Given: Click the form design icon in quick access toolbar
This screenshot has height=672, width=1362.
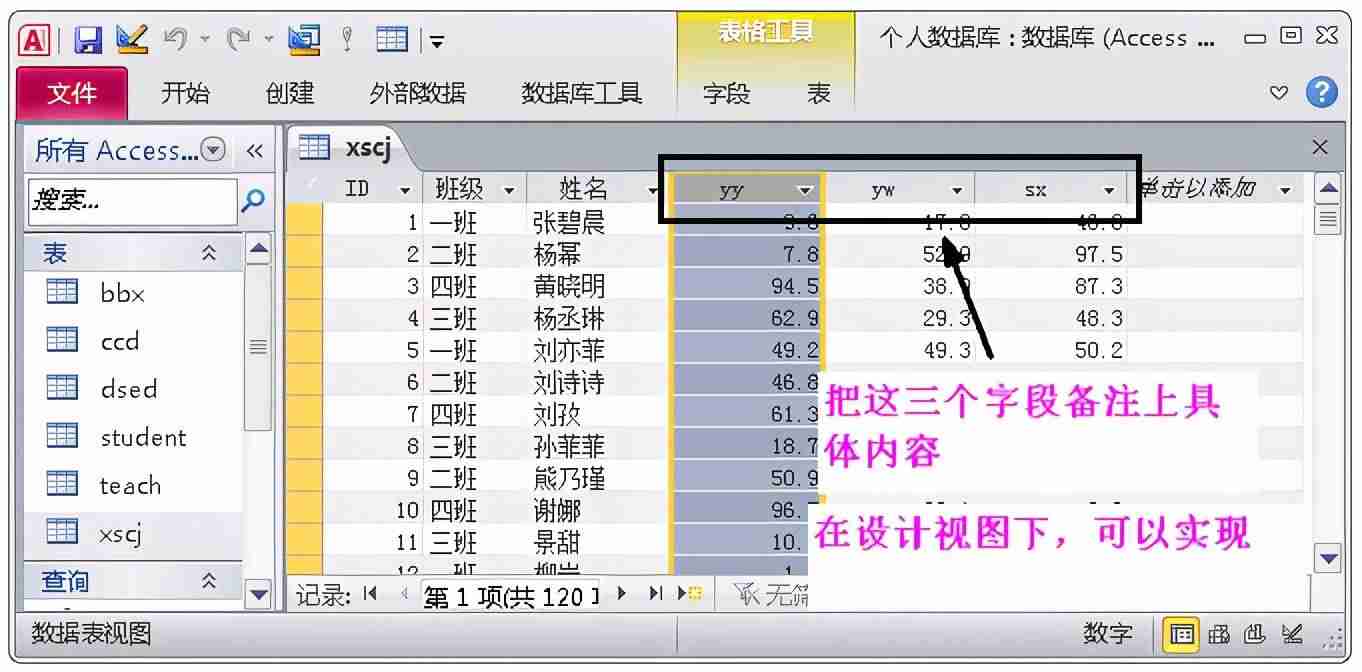Looking at the screenshot, I should tap(303, 39).
